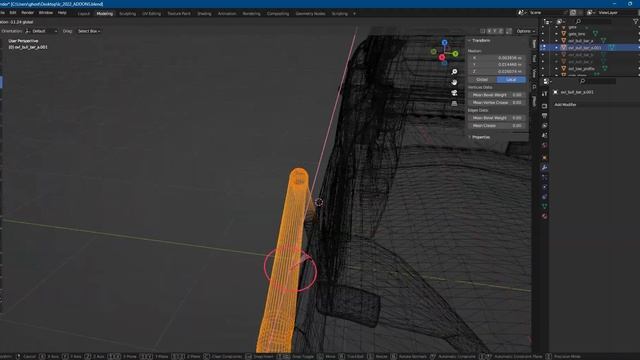Click the hand pan viewport icon
Viewport: 640px width, 360px height.
click(x=454, y=82)
